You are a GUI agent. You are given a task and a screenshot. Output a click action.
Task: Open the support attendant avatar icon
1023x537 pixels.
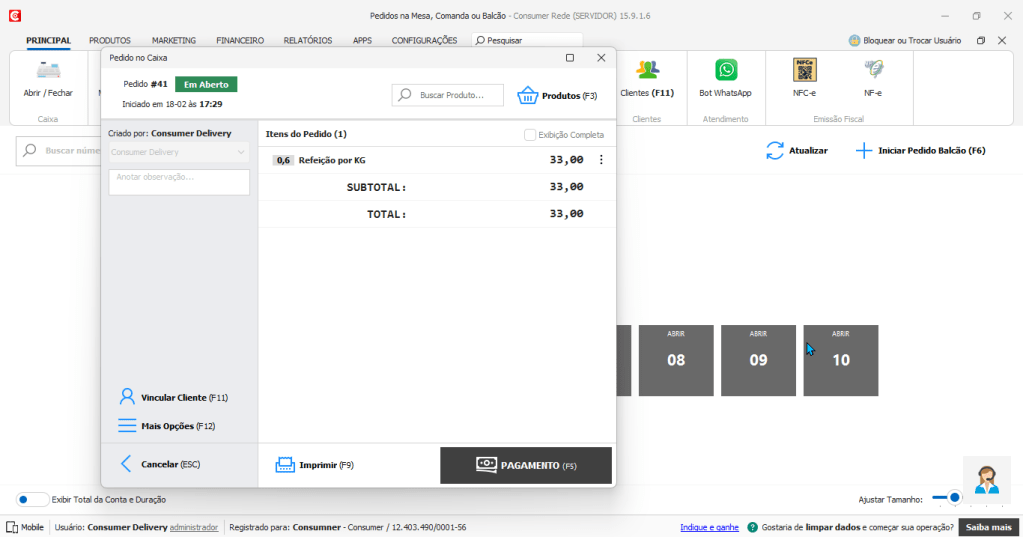click(x=986, y=480)
